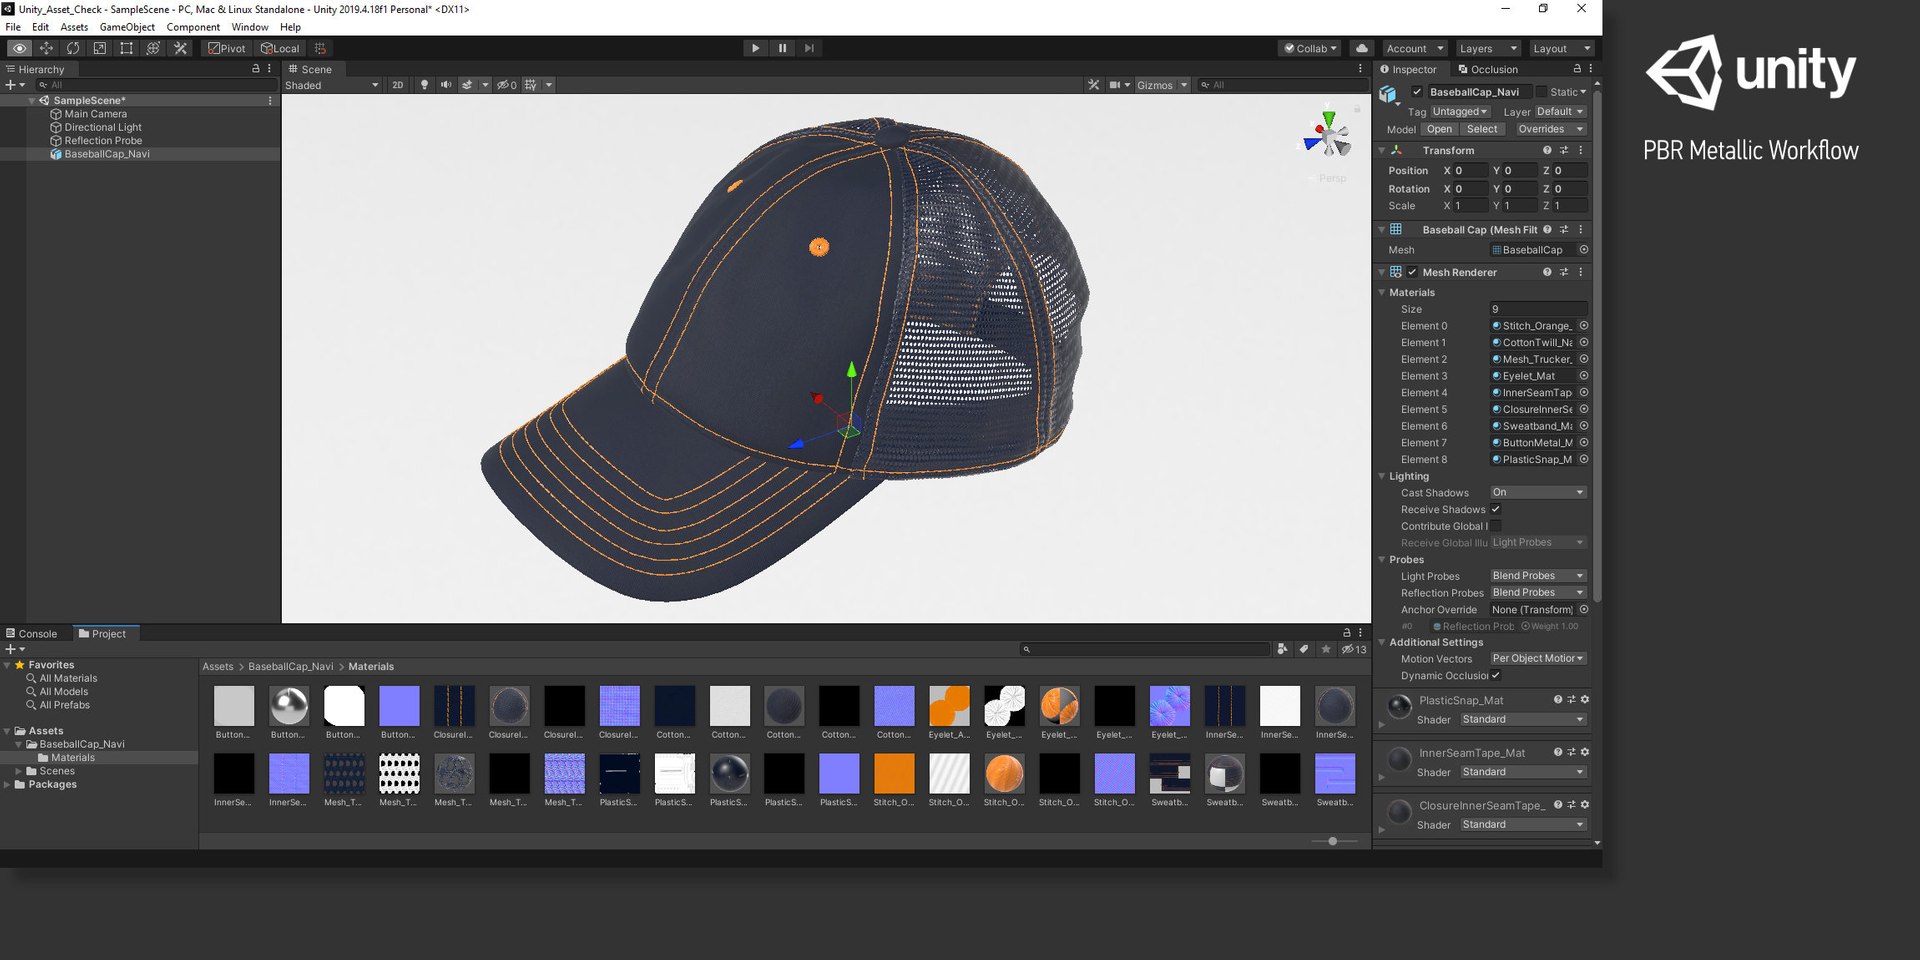
Task: Toggle Local handle rotation
Action: click(x=280, y=48)
